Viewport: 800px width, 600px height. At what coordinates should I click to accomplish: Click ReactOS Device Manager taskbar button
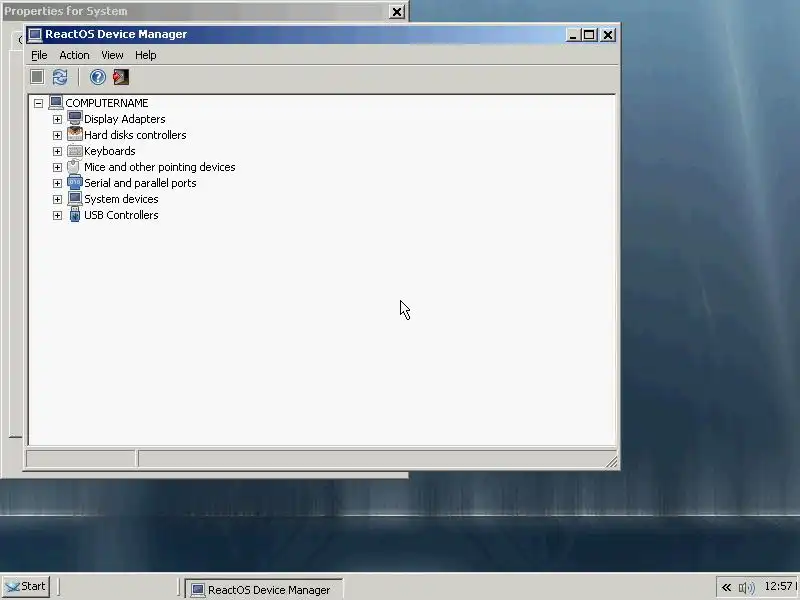(263, 589)
